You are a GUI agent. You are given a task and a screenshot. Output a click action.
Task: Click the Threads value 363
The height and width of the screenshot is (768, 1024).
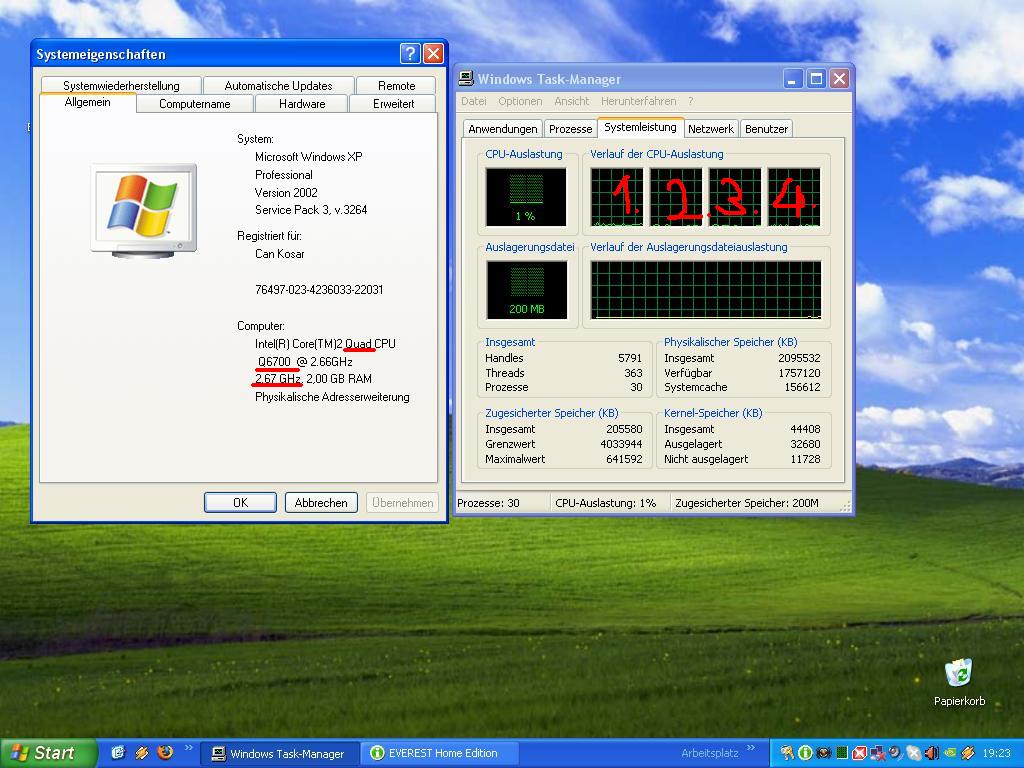click(x=633, y=373)
